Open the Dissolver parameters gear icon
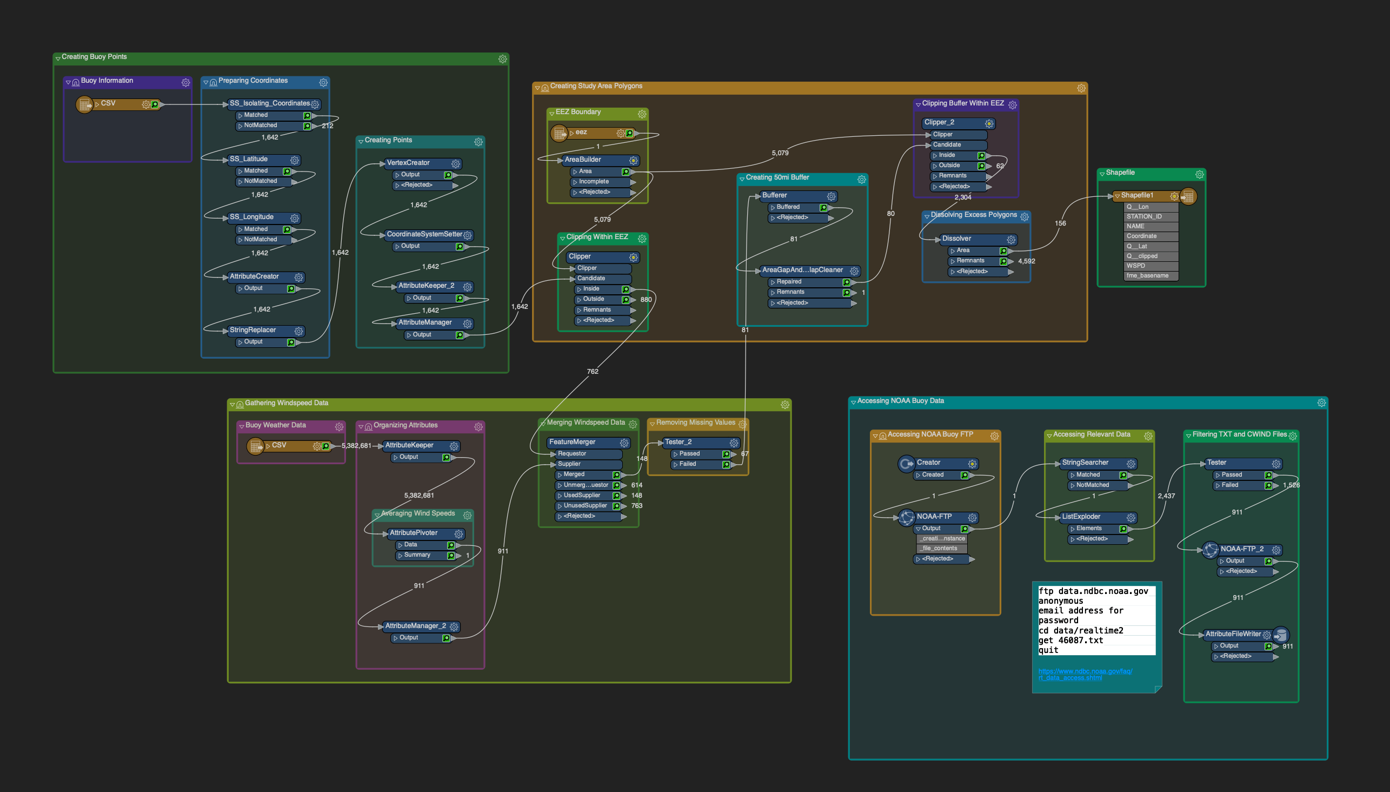Screen dimensions: 1390x792 [1011, 239]
